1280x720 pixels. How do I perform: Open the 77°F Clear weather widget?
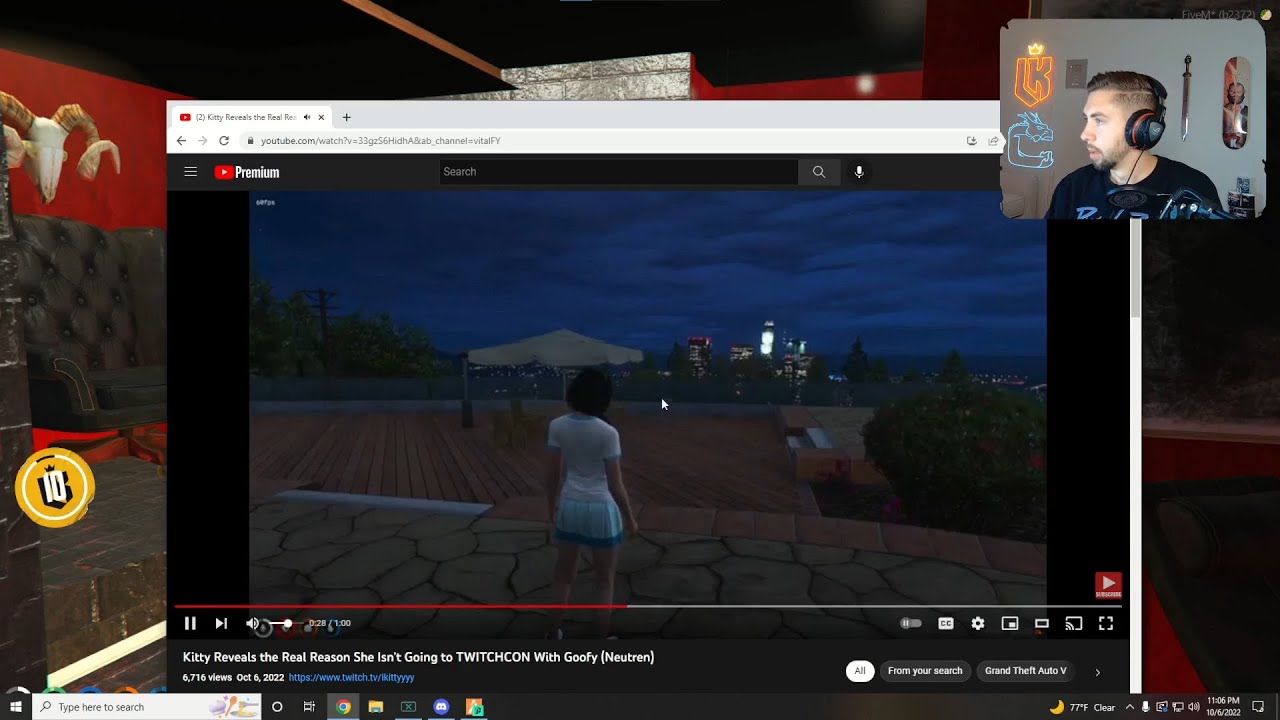click(x=1082, y=707)
